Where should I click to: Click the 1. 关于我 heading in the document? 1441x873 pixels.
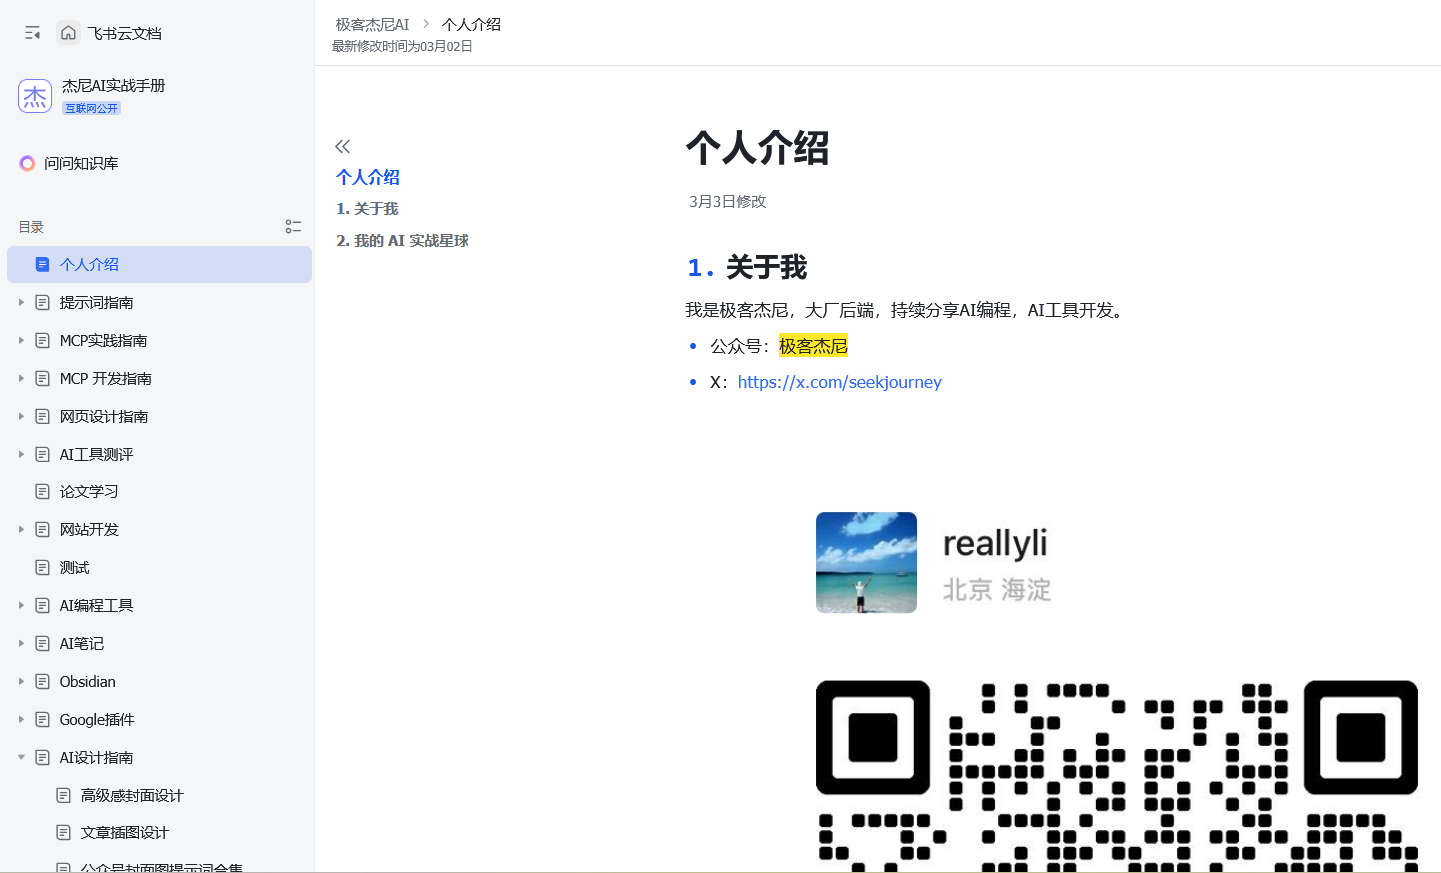(x=747, y=267)
